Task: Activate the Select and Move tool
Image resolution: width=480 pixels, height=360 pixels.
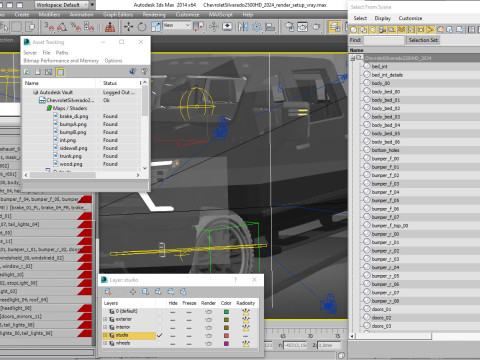Action: click(x=128, y=27)
